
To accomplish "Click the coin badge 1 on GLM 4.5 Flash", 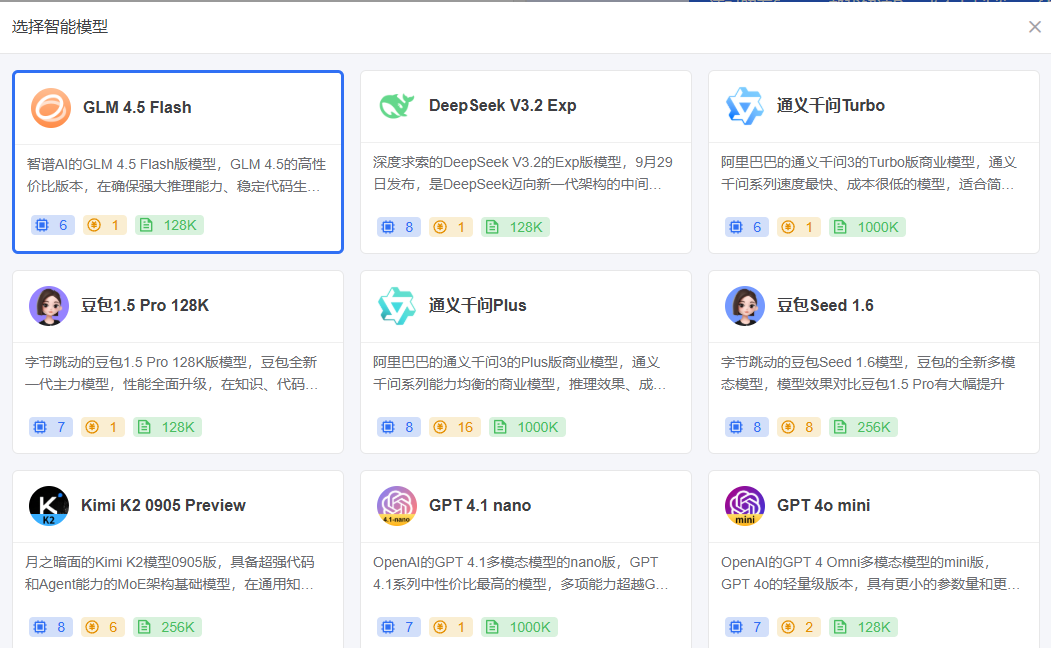I will [105, 225].
